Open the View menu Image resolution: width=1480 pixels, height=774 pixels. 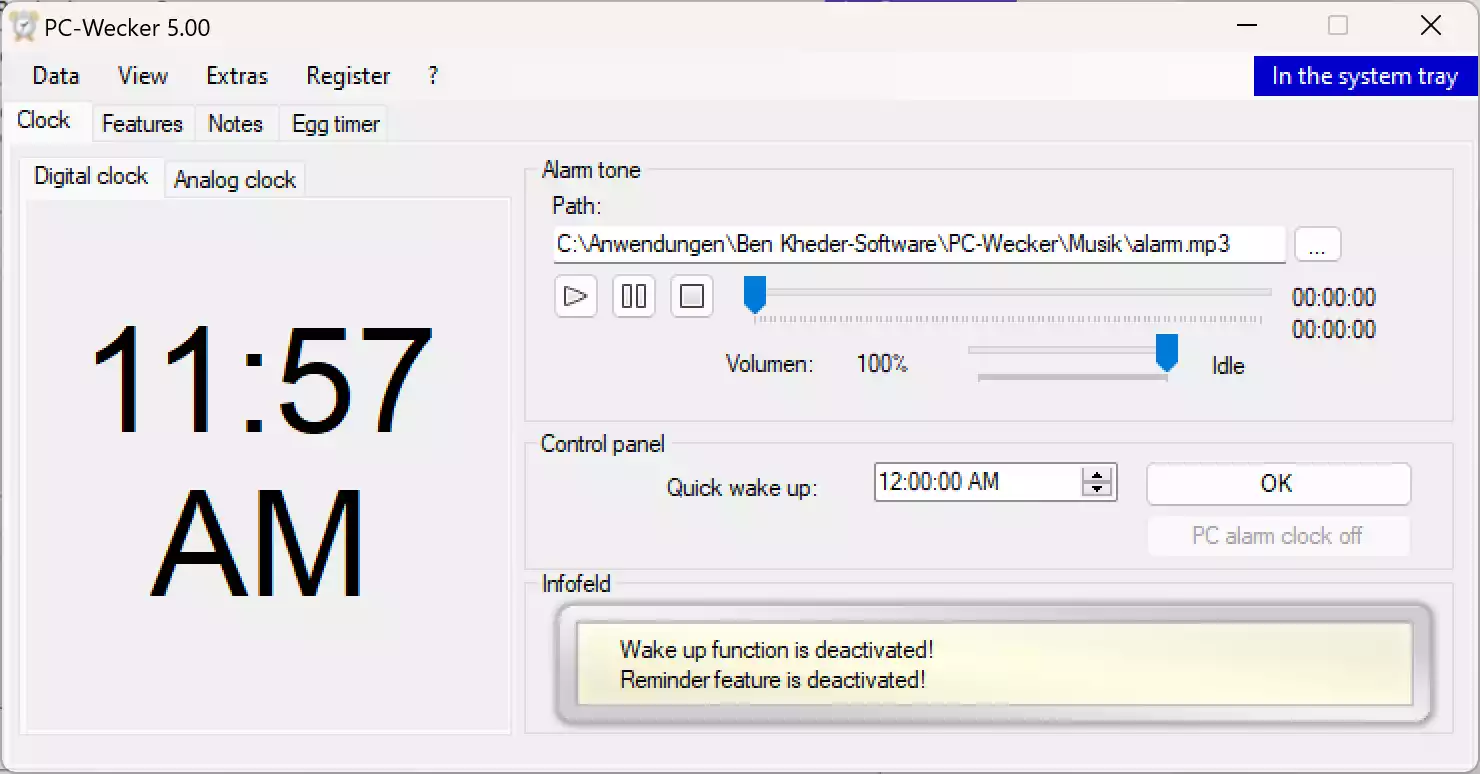143,76
